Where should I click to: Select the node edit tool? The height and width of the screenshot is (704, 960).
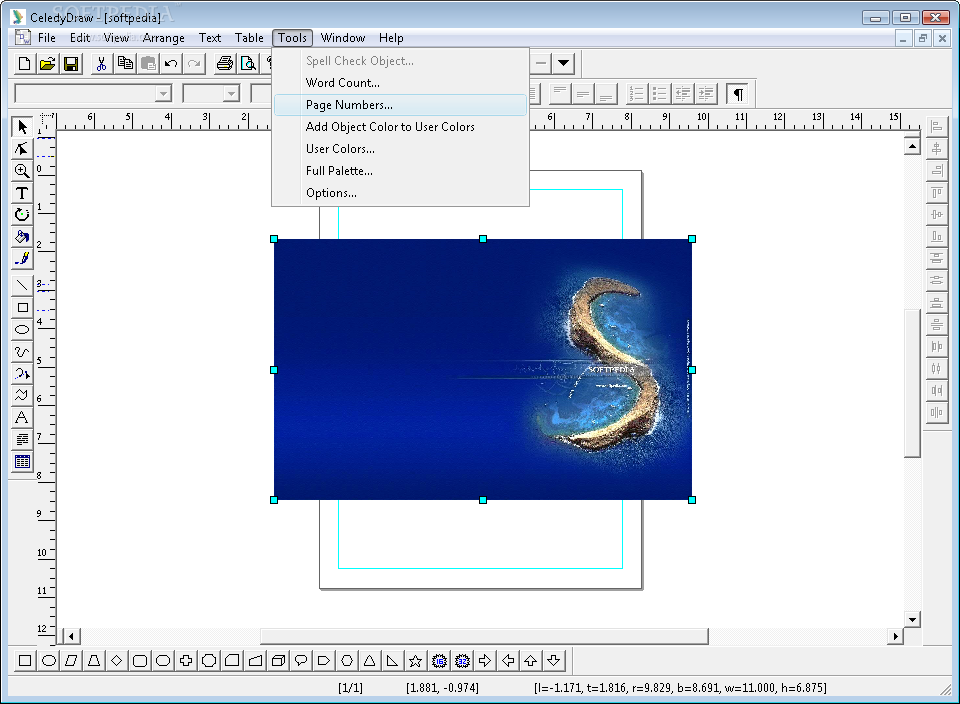(22, 149)
